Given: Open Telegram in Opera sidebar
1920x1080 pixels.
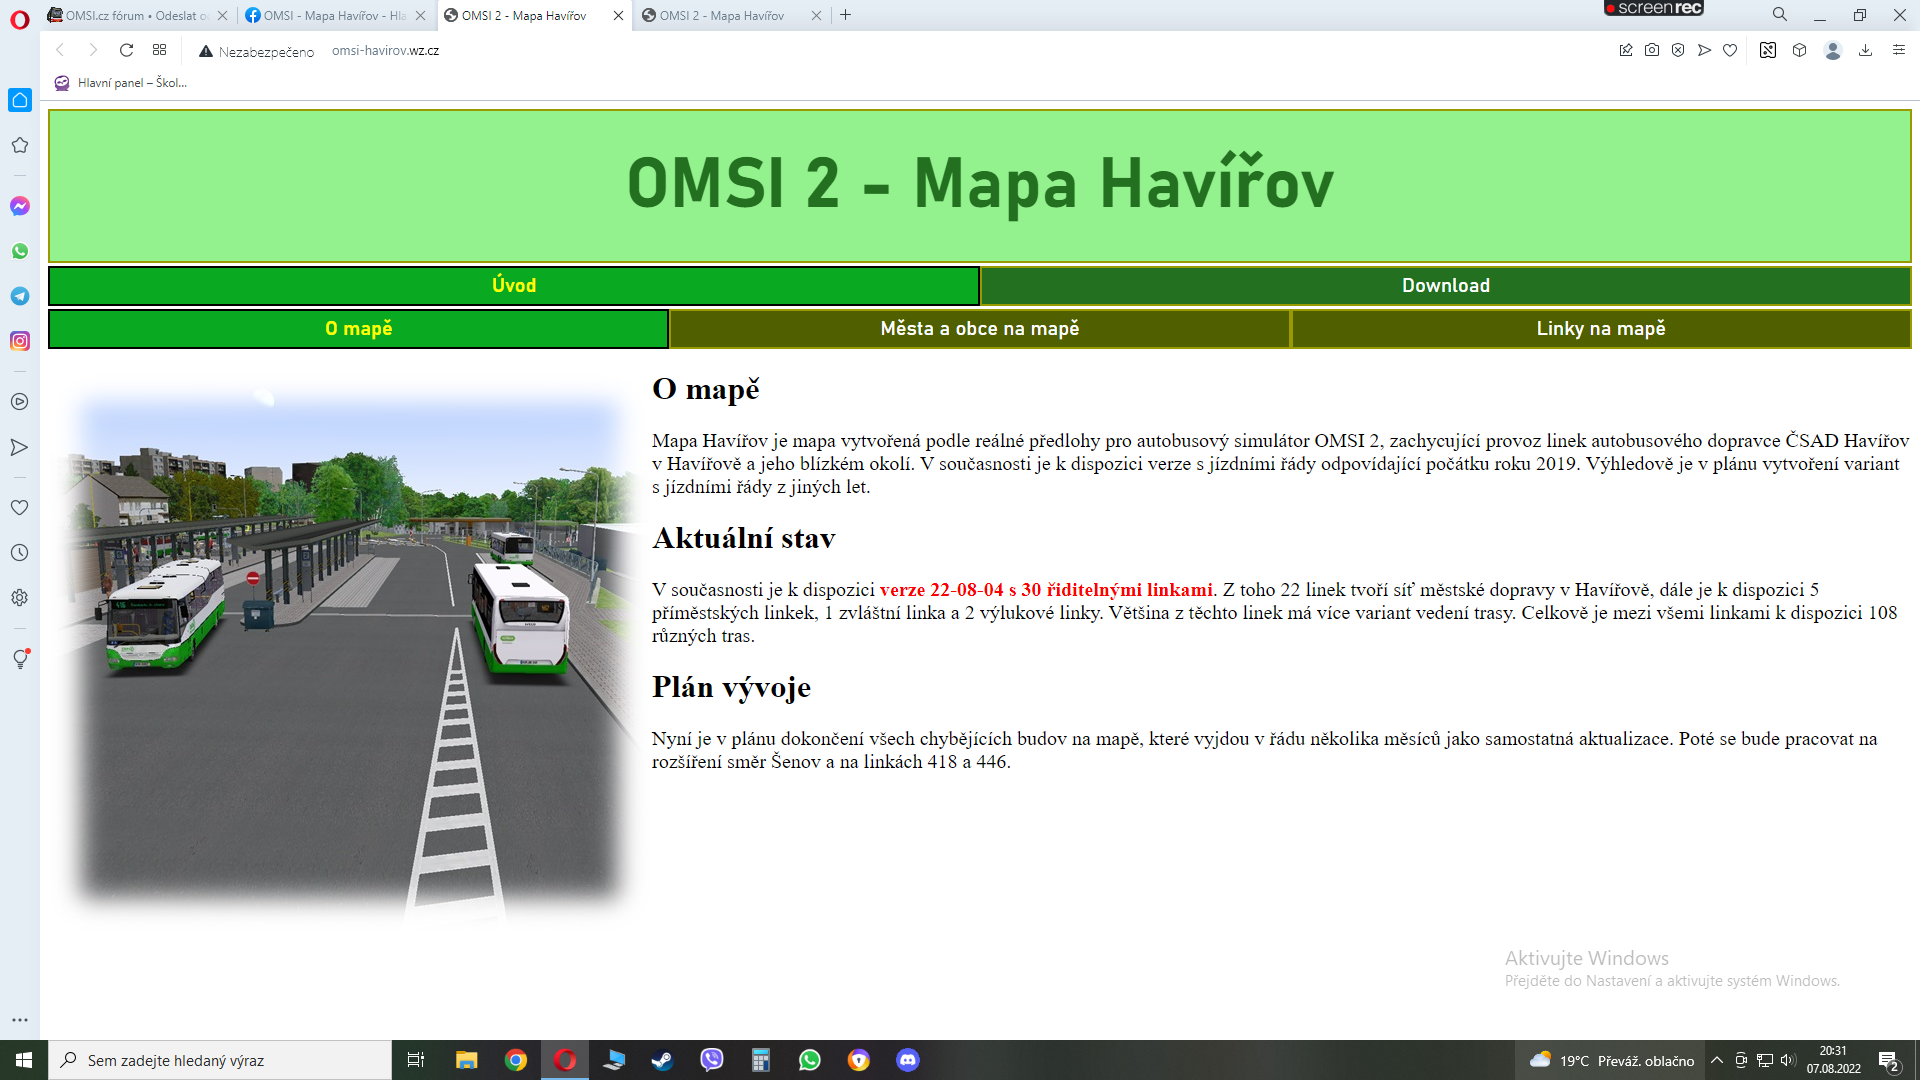Looking at the screenshot, I should click(20, 296).
